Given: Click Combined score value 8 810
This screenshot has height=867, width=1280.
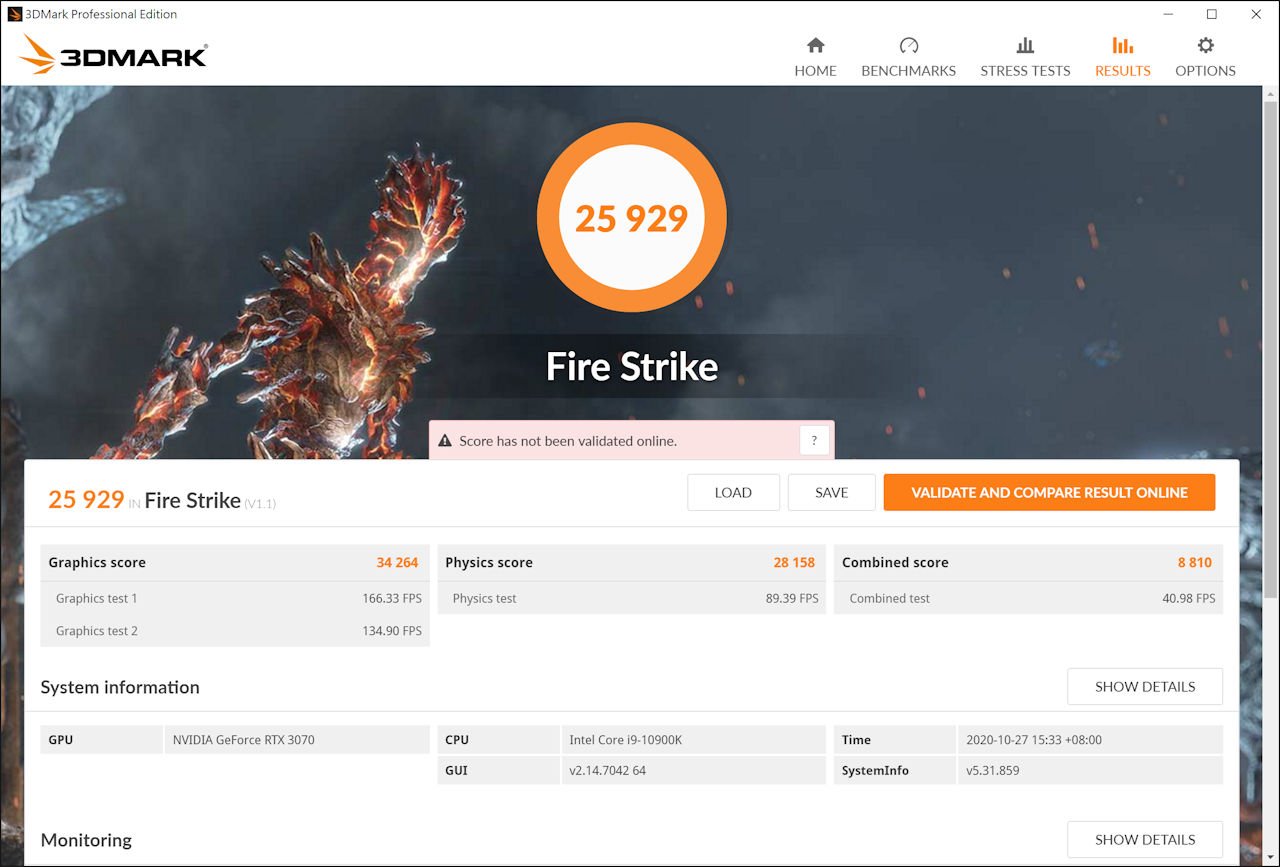Looking at the screenshot, I should [1194, 562].
